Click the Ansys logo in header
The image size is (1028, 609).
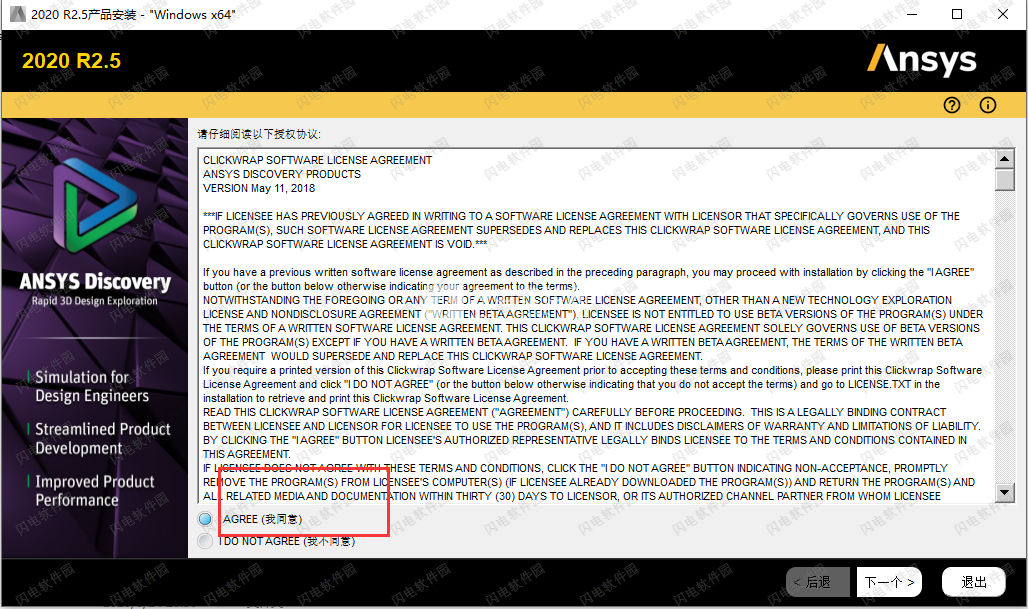coord(921,60)
